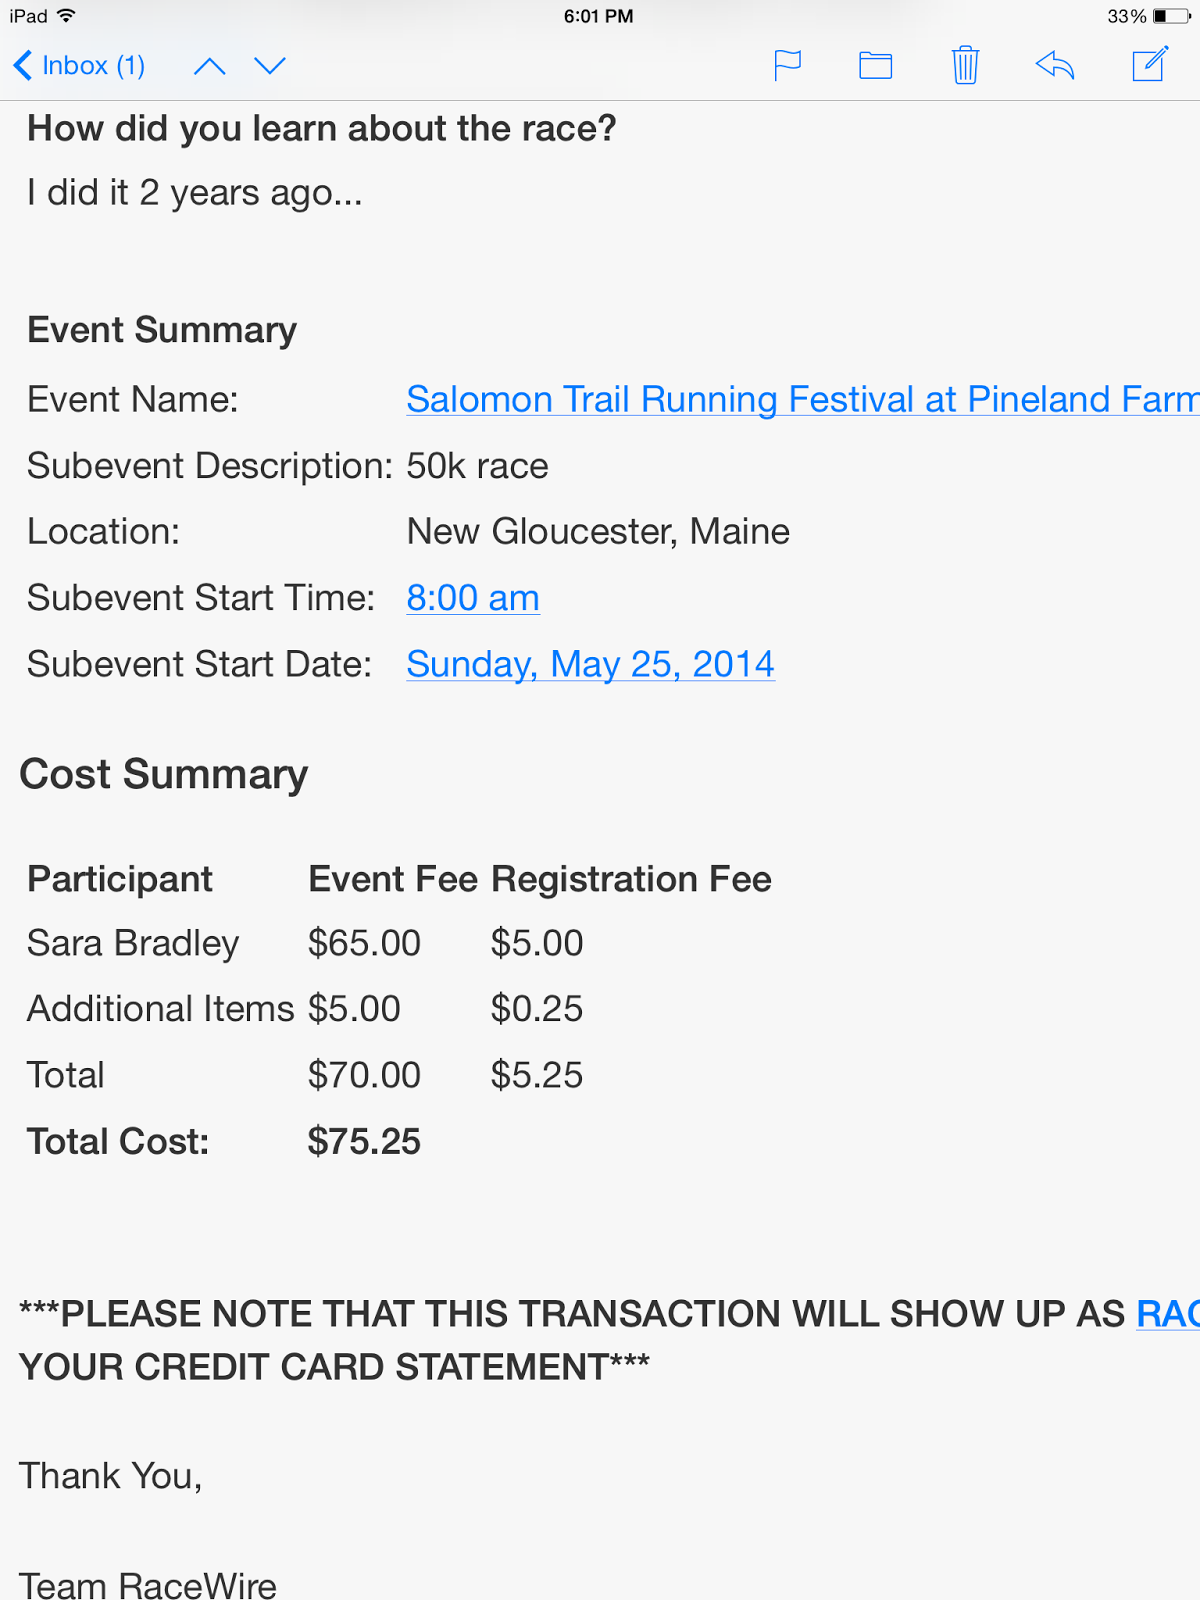Move message using the folder icon
1200x1600 pixels.
coord(875,66)
